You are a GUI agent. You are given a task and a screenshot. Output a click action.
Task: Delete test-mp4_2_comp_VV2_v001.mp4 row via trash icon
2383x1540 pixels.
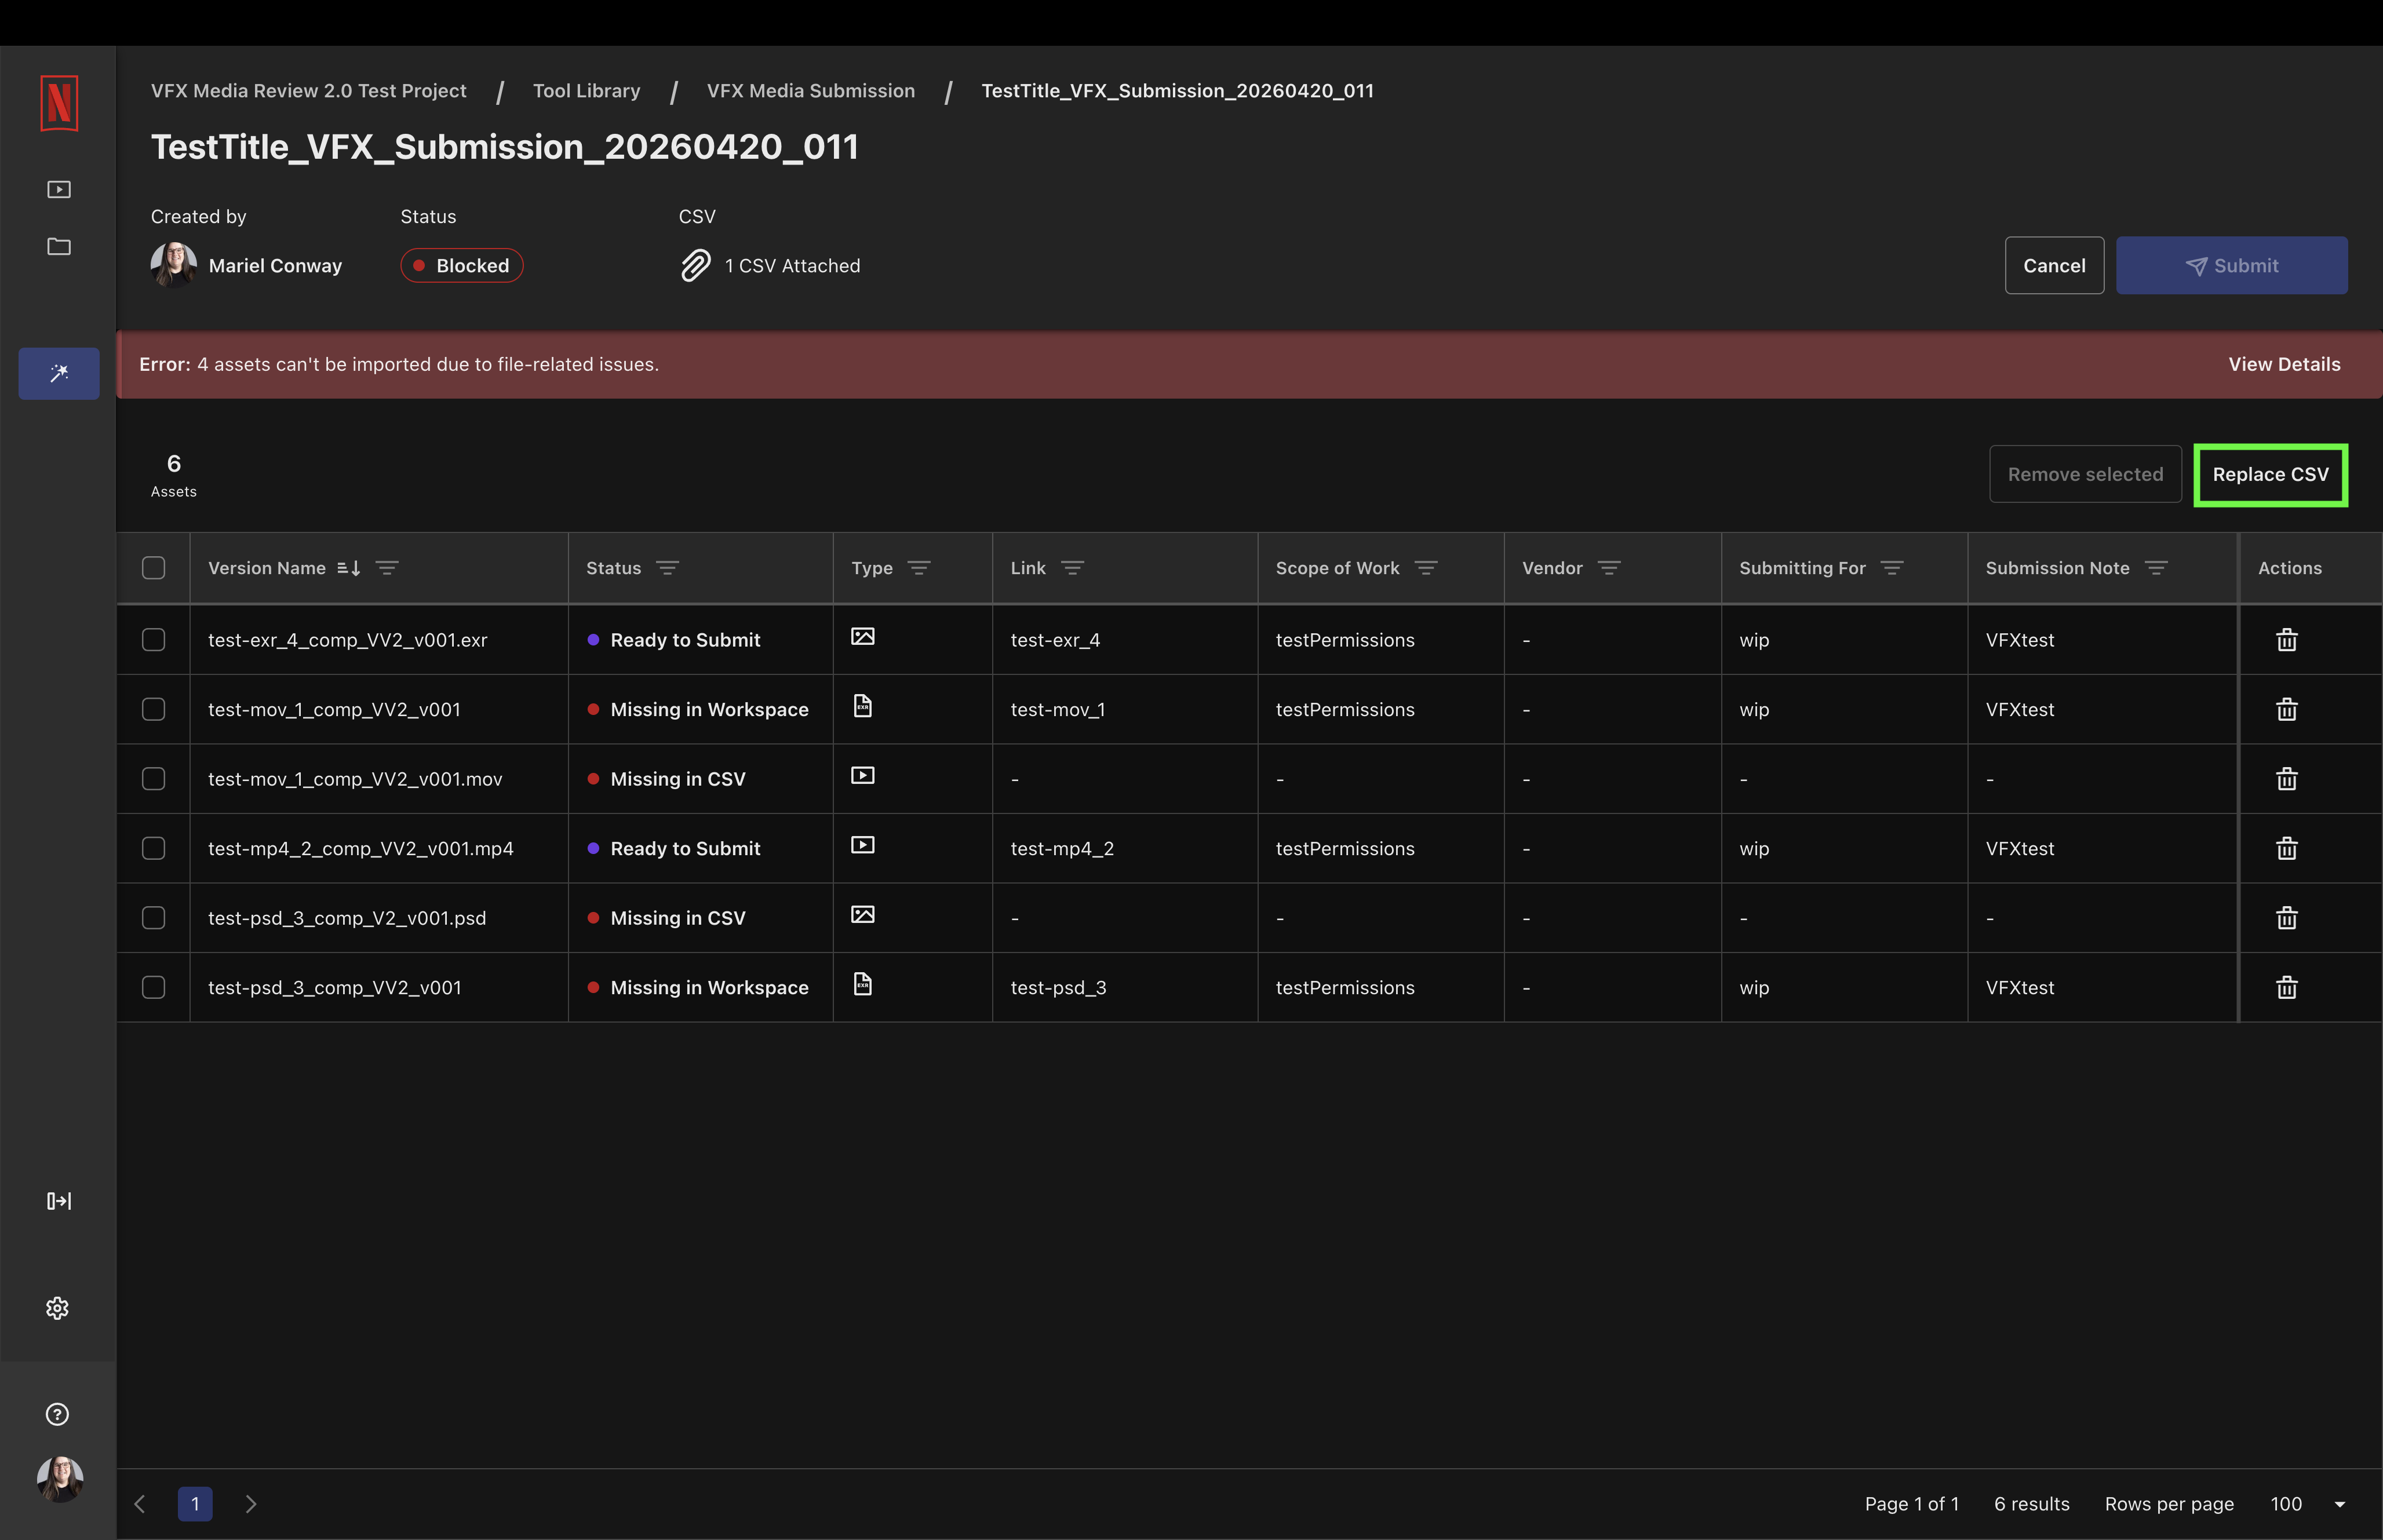[x=2287, y=848]
